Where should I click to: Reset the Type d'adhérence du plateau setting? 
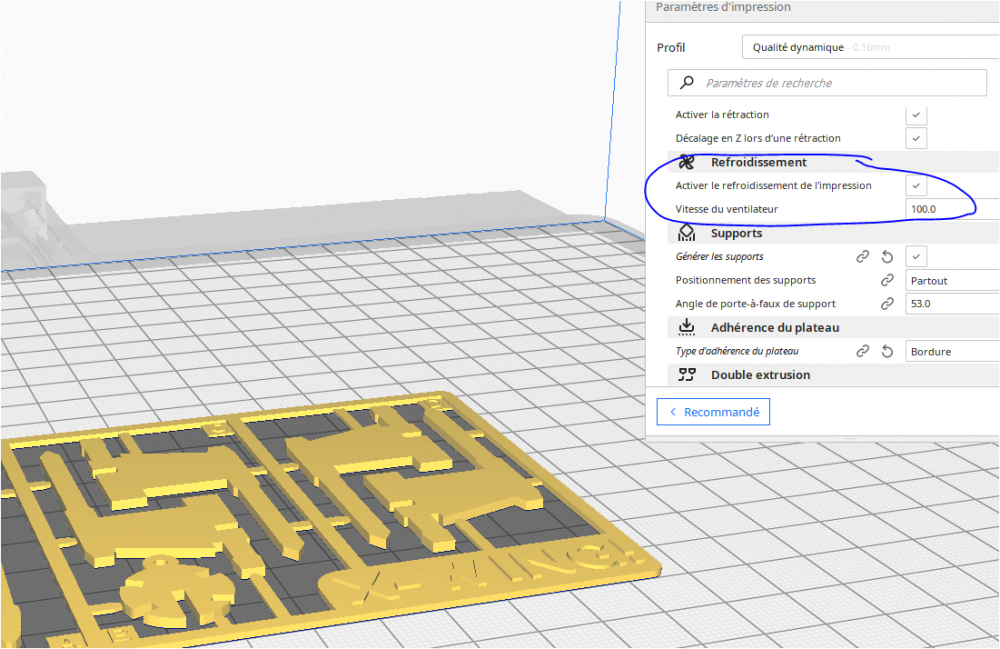887,351
